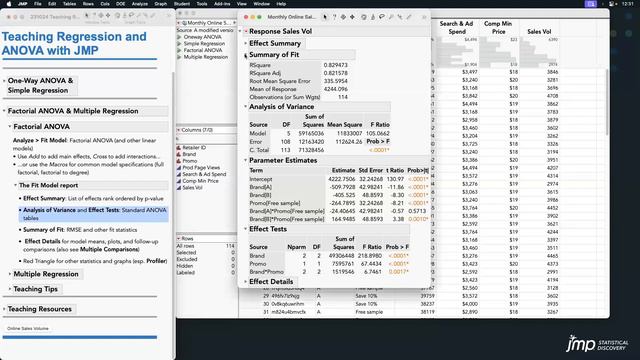Image resolution: width=640 pixels, height=360 pixels.
Task: Open the Window menu
Action: point(262,4)
